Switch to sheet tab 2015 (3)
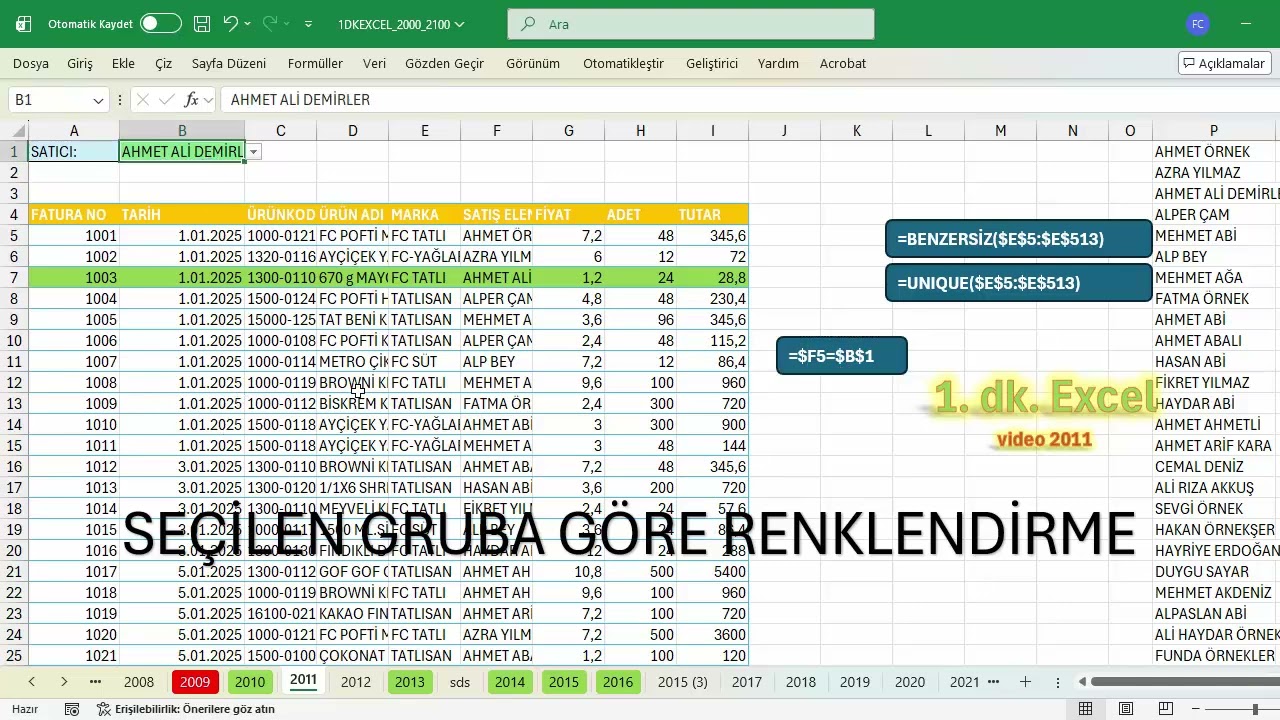Screen dimensions: 1280x720 [x=682, y=682]
